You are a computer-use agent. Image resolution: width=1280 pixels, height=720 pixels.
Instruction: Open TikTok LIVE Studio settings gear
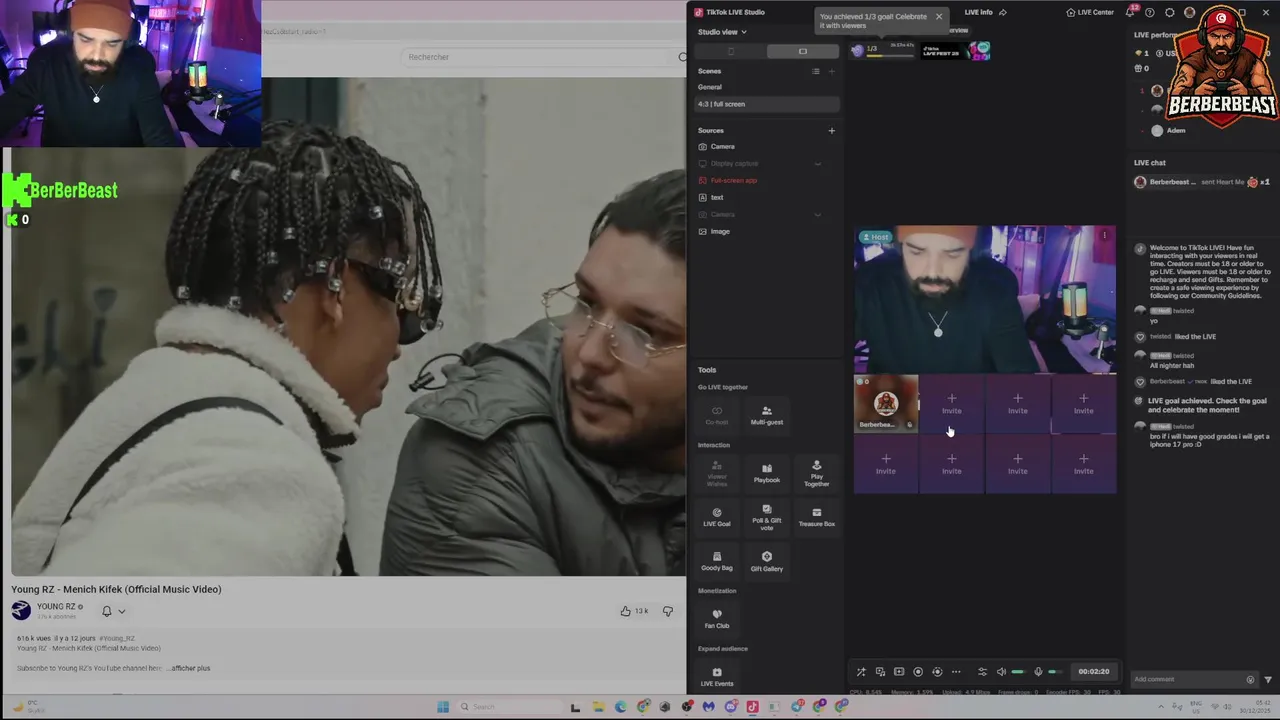pos(1170,12)
